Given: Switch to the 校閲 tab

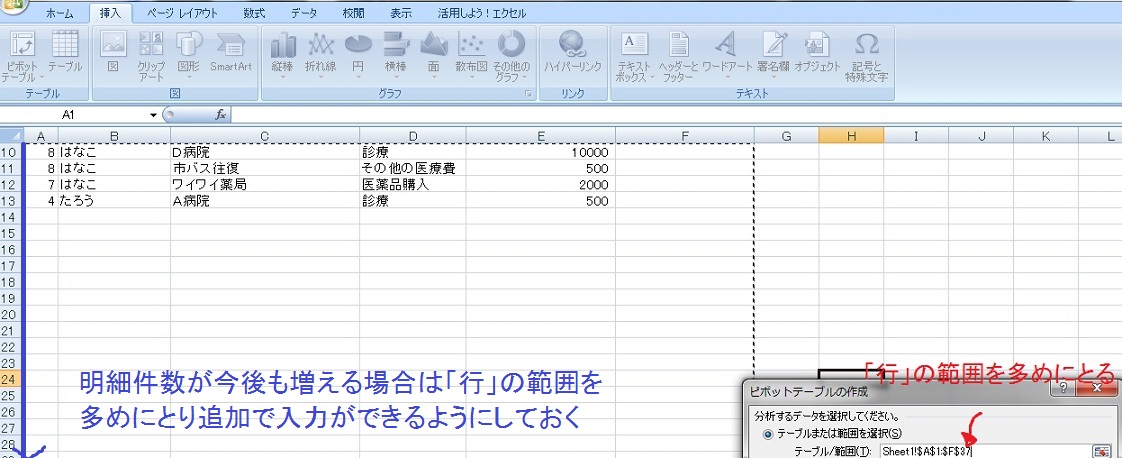Looking at the screenshot, I should [x=353, y=13].
